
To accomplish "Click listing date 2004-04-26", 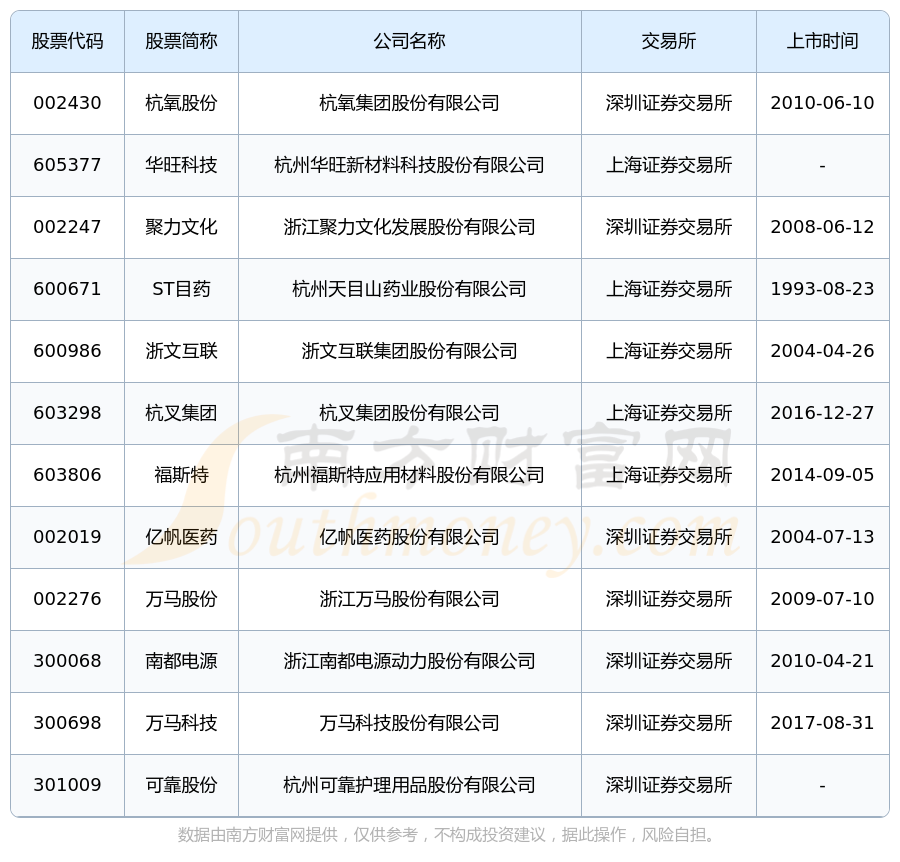I will [823, 351].
